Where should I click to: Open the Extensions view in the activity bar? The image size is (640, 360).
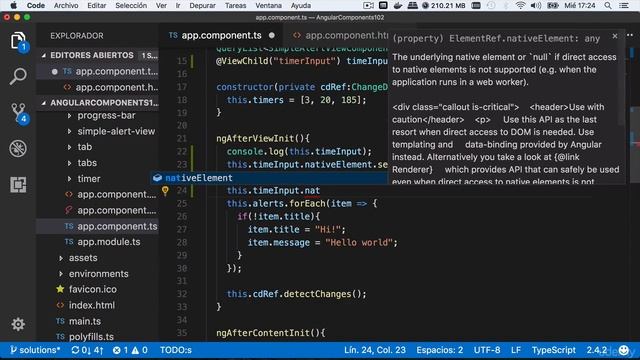pos(18,184)
